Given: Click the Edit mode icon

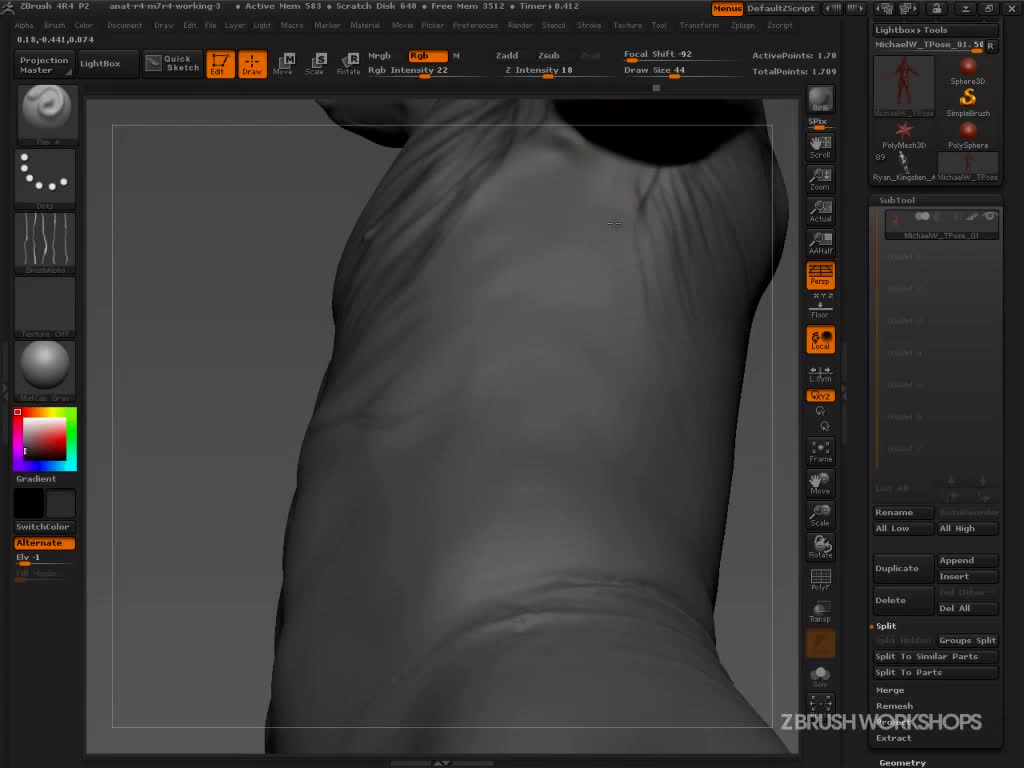Looking at the screenshot, I should (x=220, y=64).
